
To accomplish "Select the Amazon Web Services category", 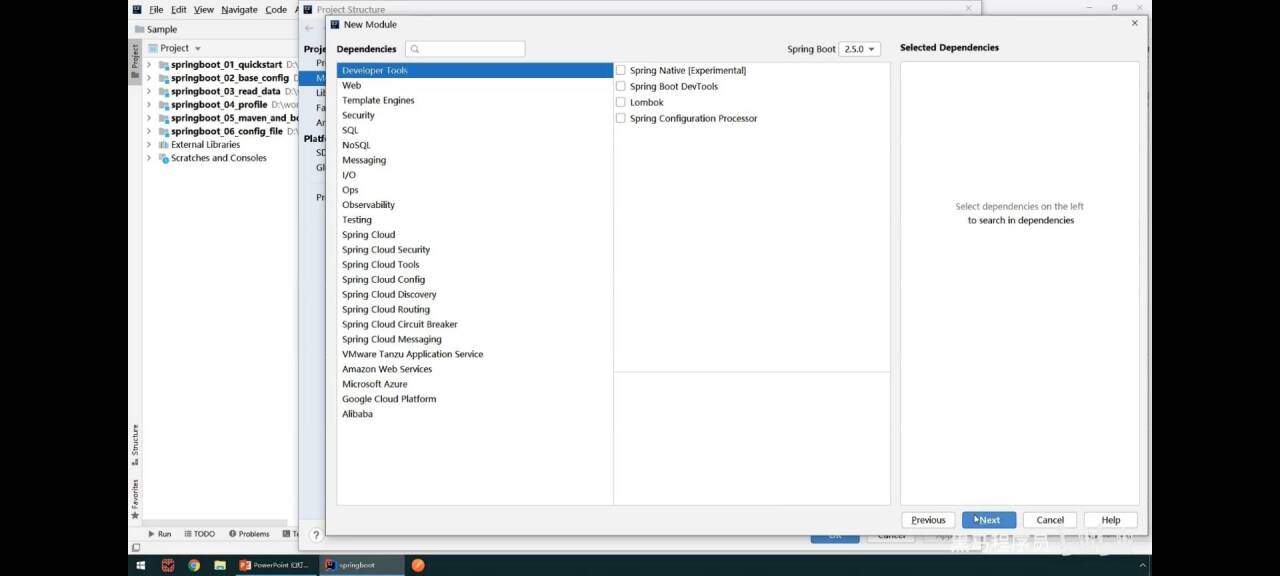I will coord(475,370).
